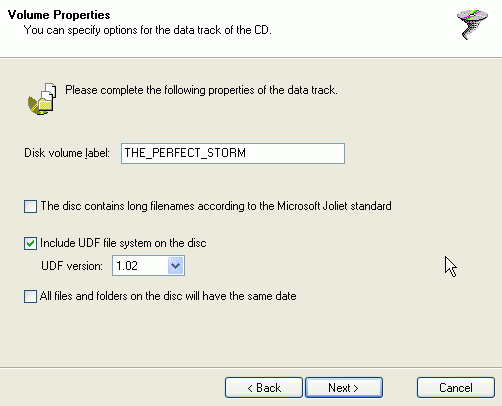Image resolution: width=502 pixels, height=406 pixels.
Task: Go to previous step with Back button
Action: point(264,388)
